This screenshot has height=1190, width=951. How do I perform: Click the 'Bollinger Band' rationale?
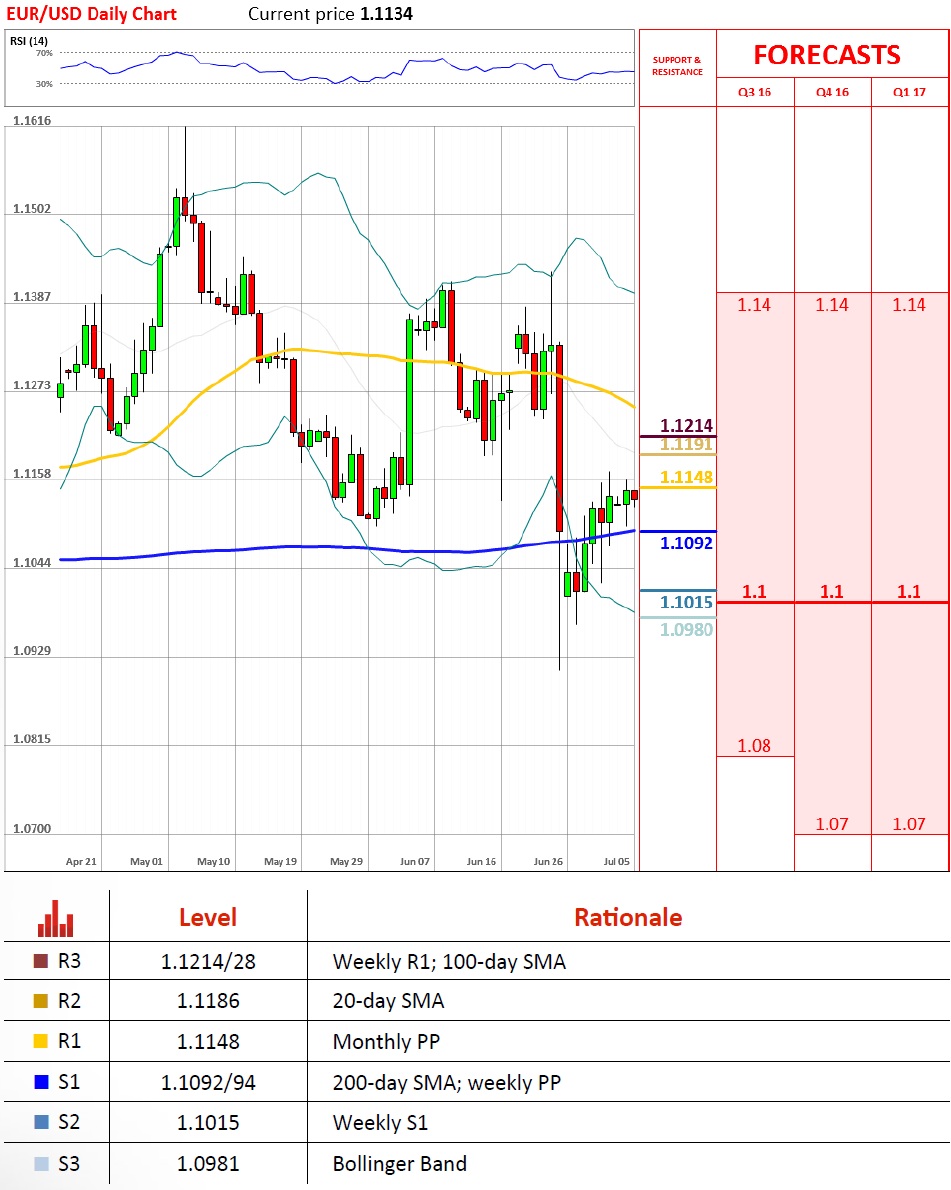[x=399, y=1163]
